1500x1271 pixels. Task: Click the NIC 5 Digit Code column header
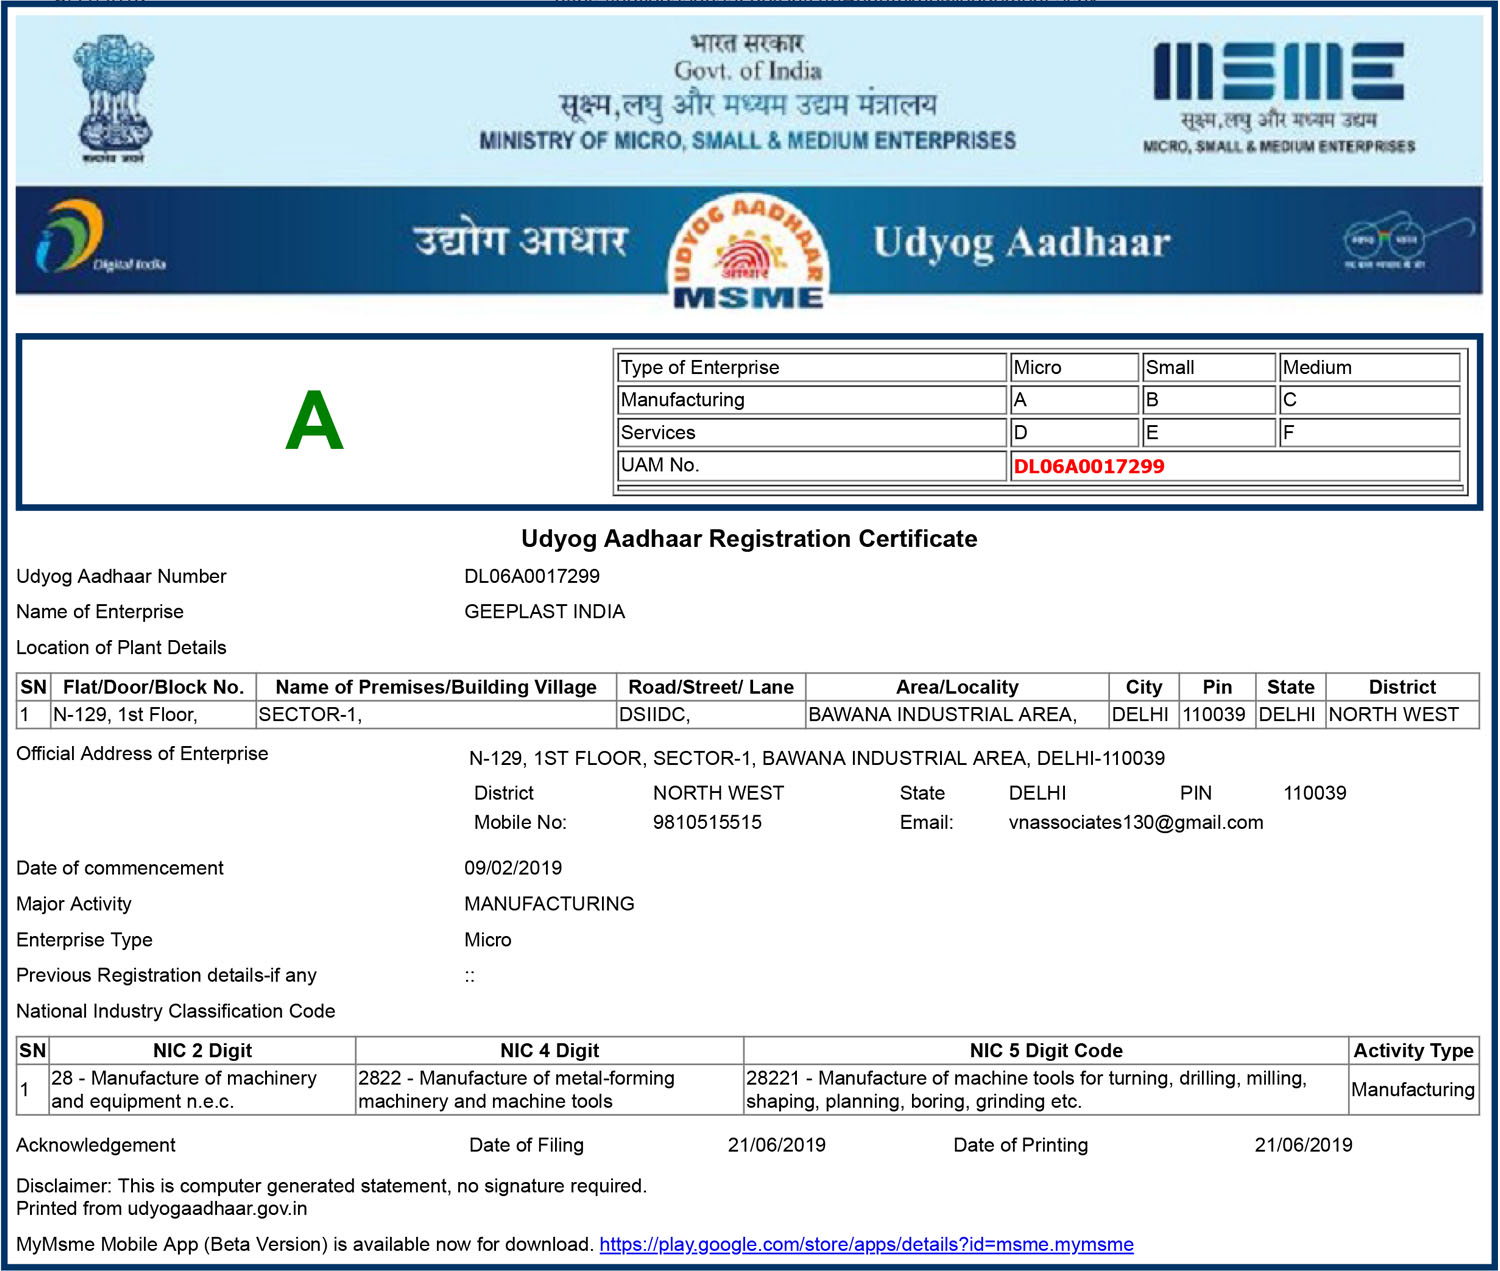(x=1045, y=1050)
